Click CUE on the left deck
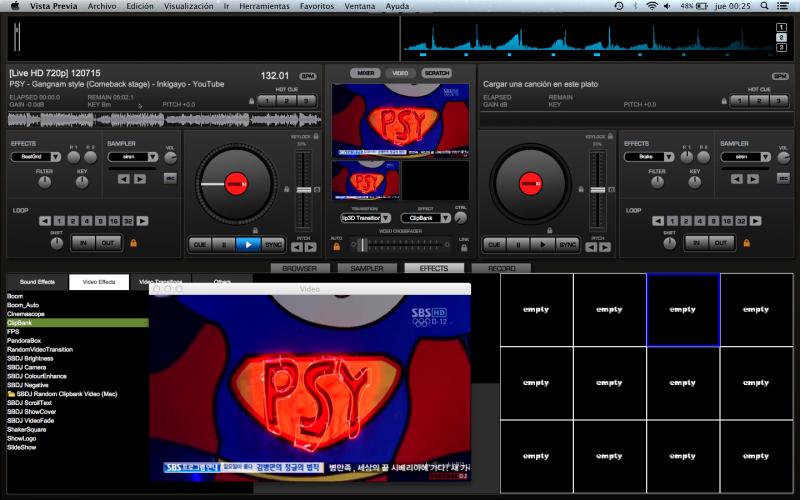 coord(200,245)
